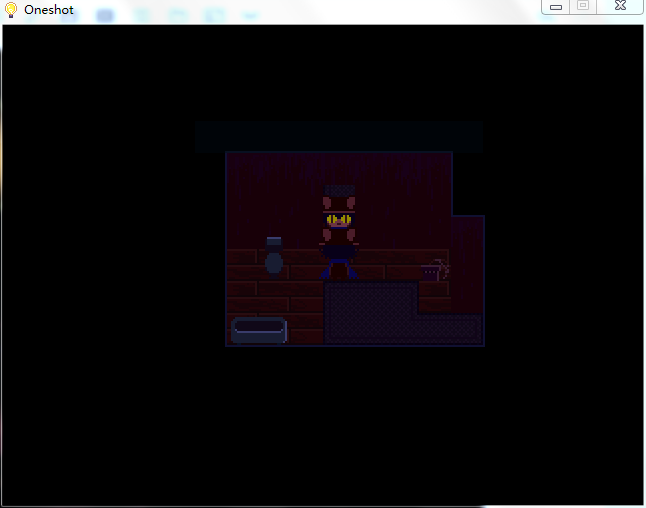Screen dimensions: 646x508
Task: Click the right-side alcove of the room
Action: (x=468, y=250)
